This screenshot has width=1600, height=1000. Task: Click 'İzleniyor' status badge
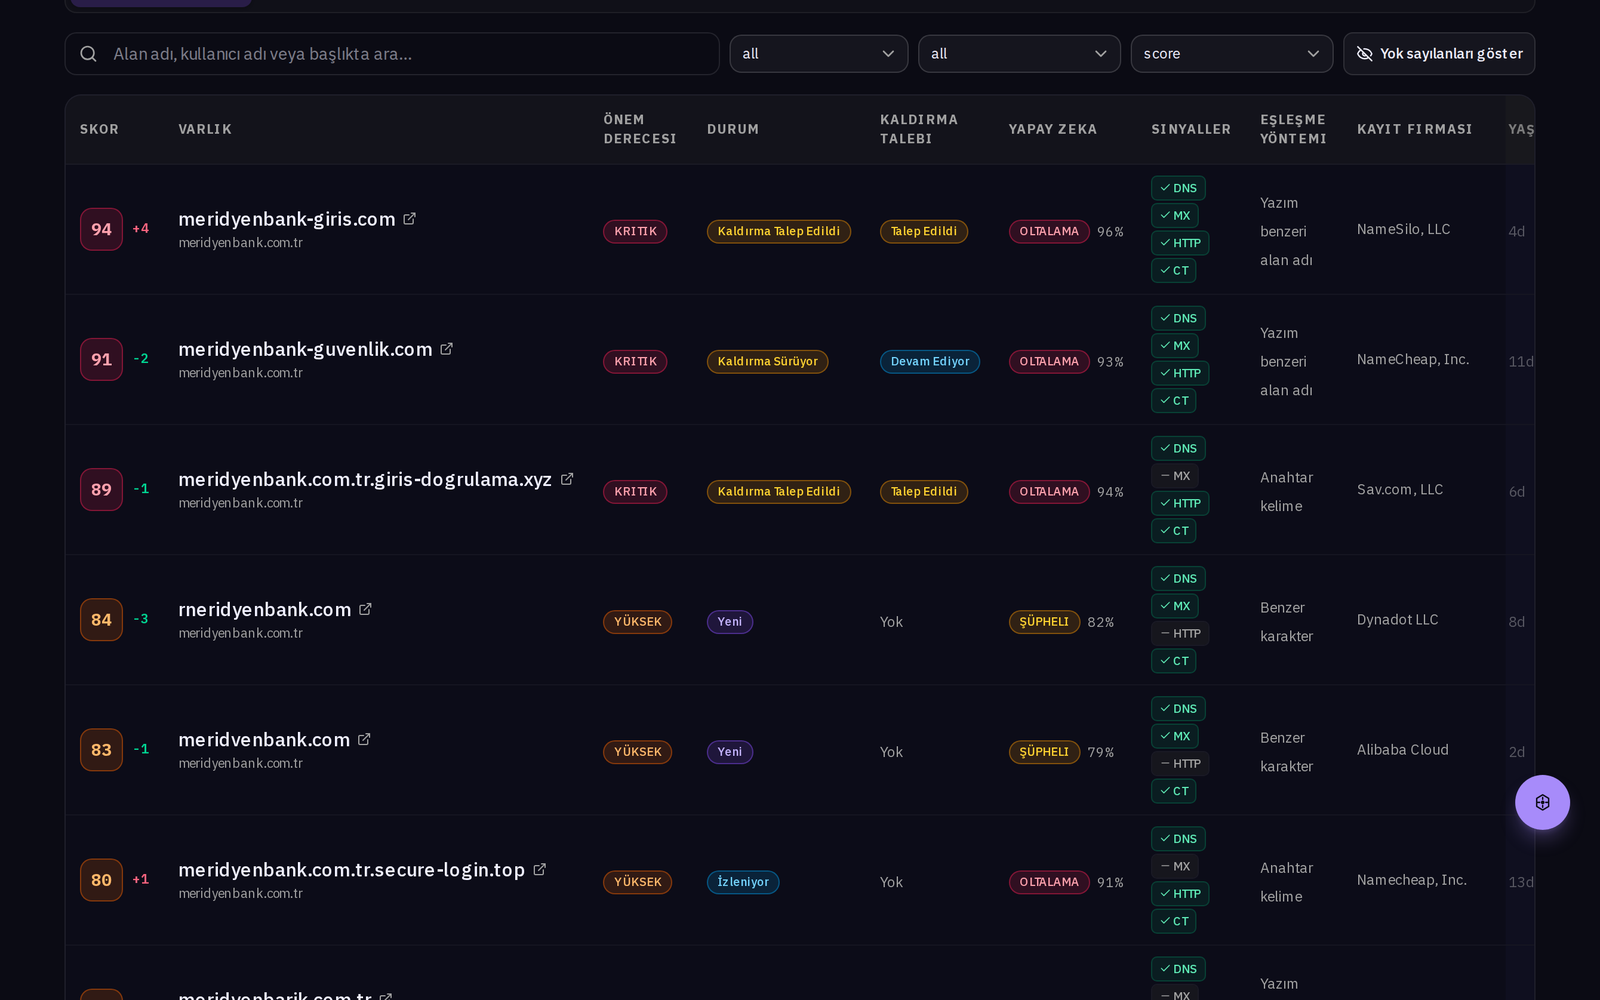(x=743, y=882)
